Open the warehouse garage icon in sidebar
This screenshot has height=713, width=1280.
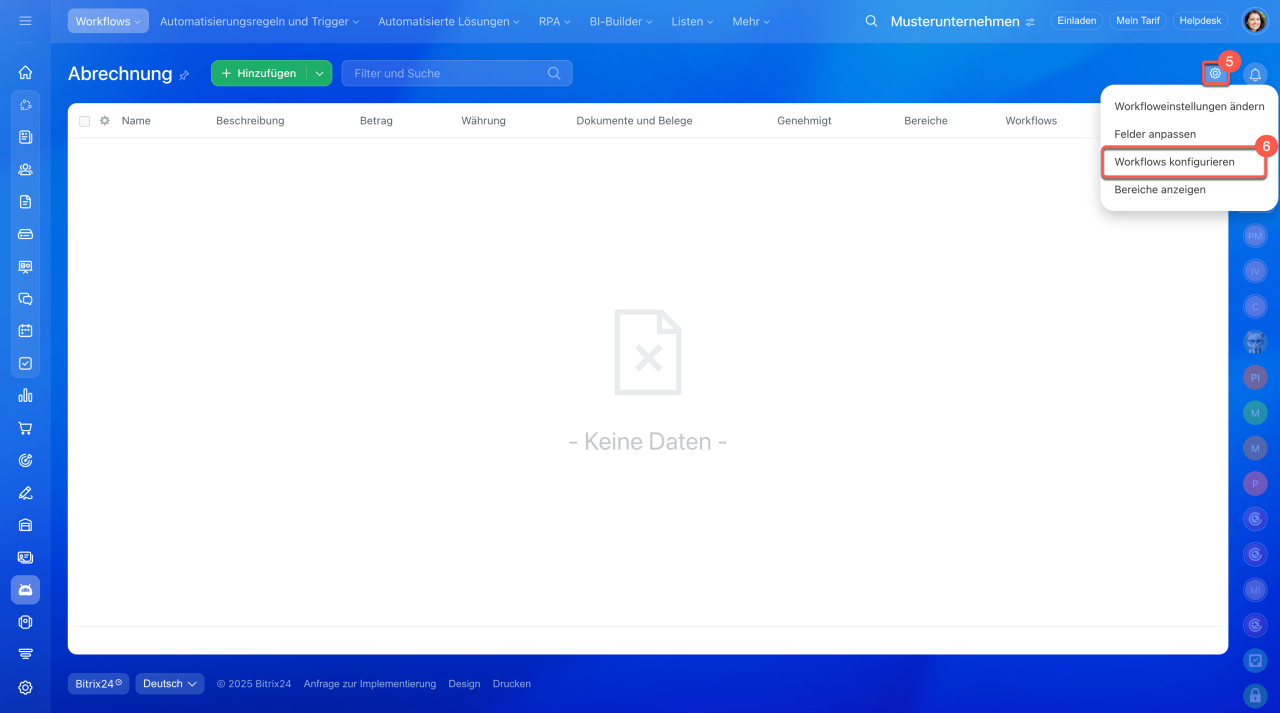point(25,525)
